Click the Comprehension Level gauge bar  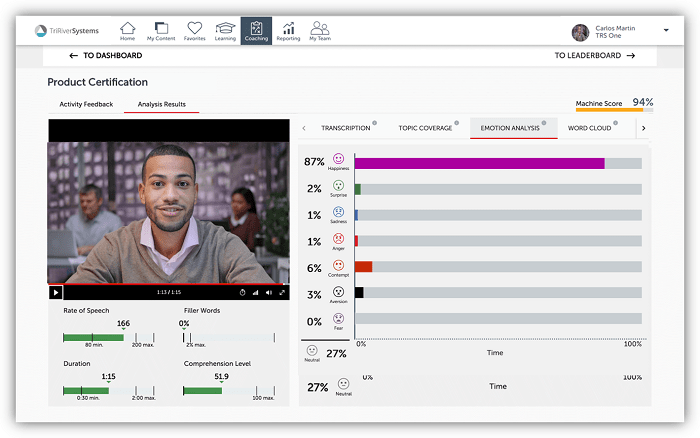[229, 391]
